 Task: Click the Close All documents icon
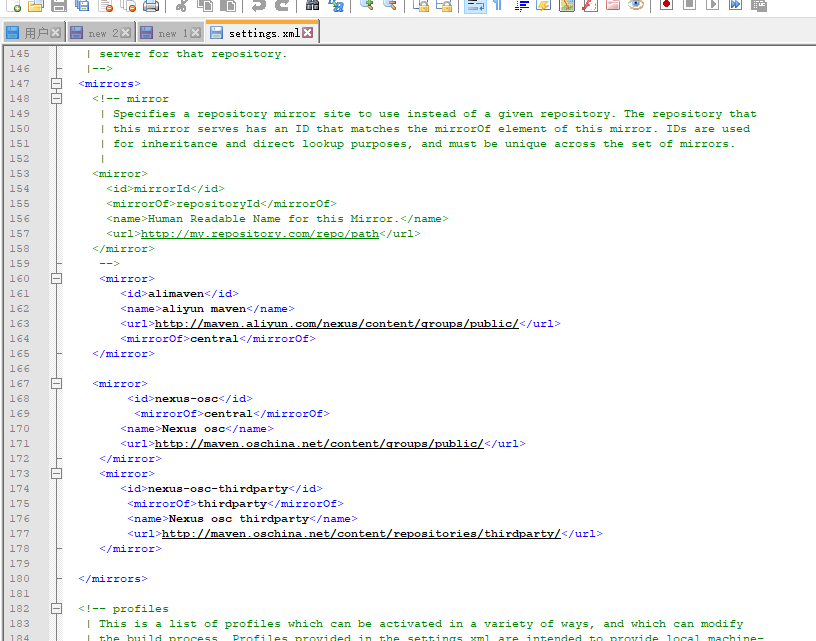(x=128, y=5)
